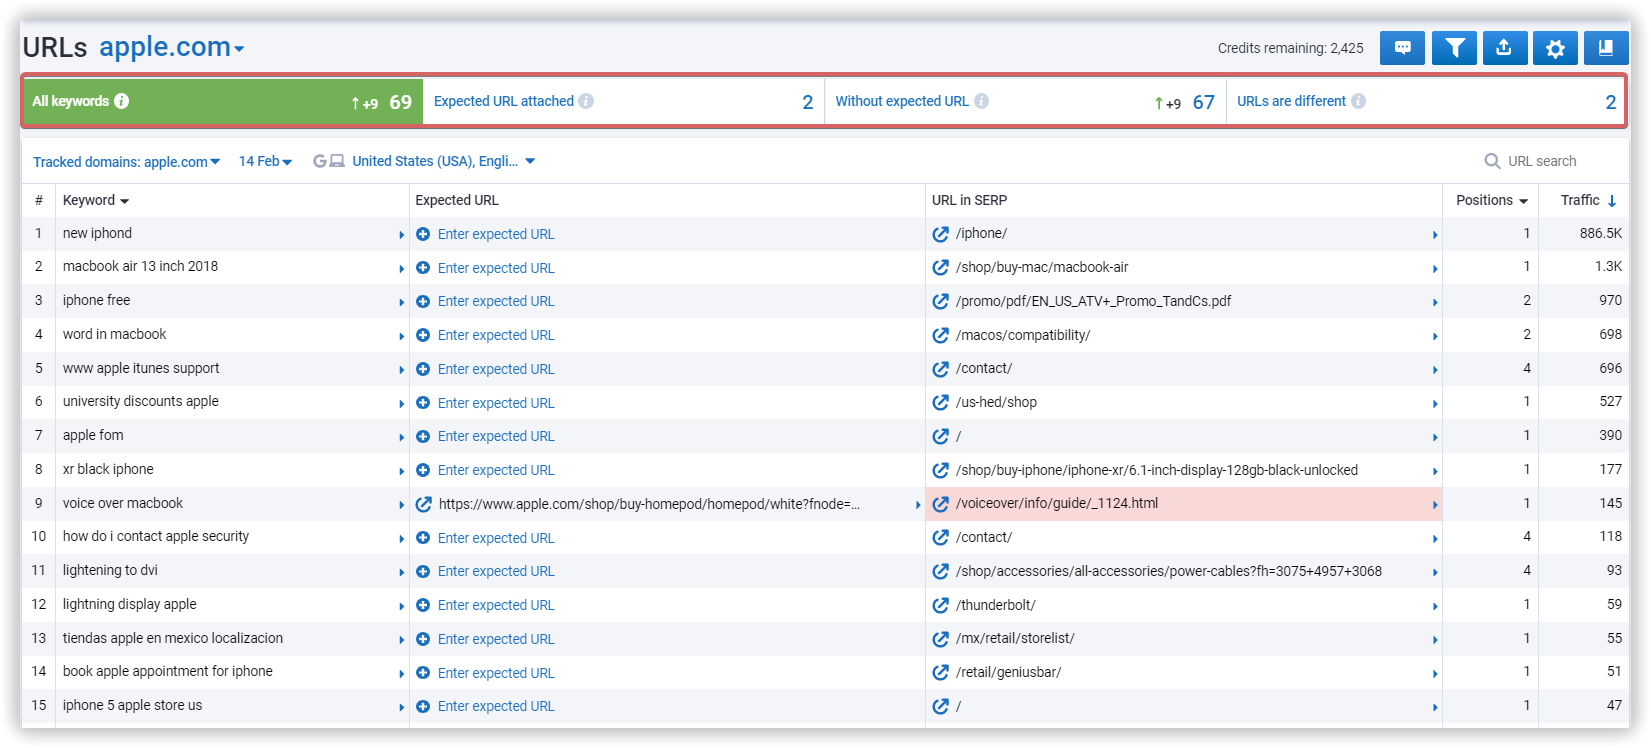Open the guide book button
Screen dimensions: 1651x748
(1606, 48)
